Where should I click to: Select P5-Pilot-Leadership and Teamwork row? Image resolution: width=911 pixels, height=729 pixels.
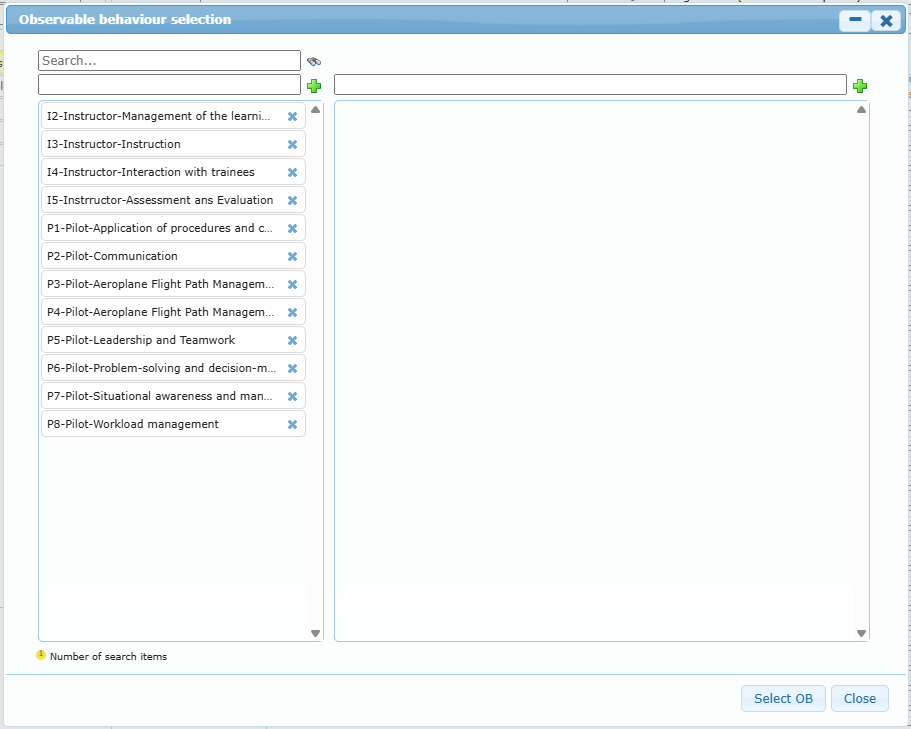click(x=173, y=340)
